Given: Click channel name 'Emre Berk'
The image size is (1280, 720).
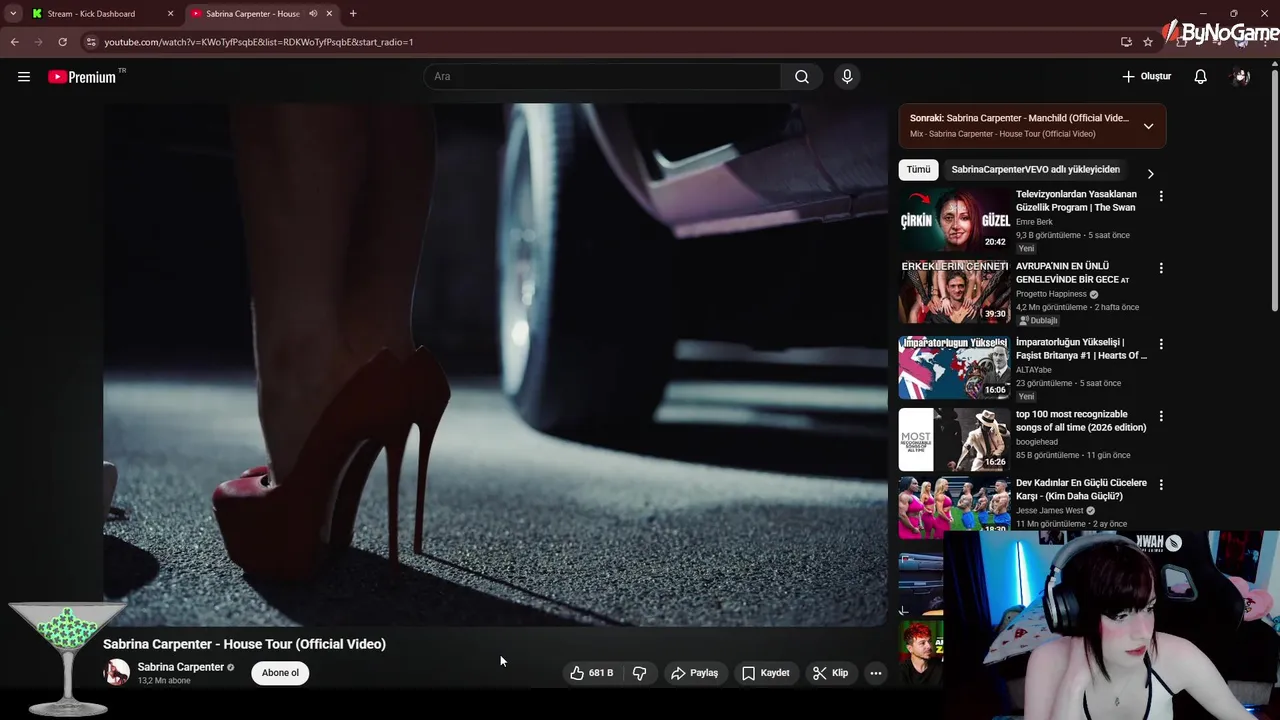Looking at the screenshot, I should pyautogui.click(x=1034, y=222).
